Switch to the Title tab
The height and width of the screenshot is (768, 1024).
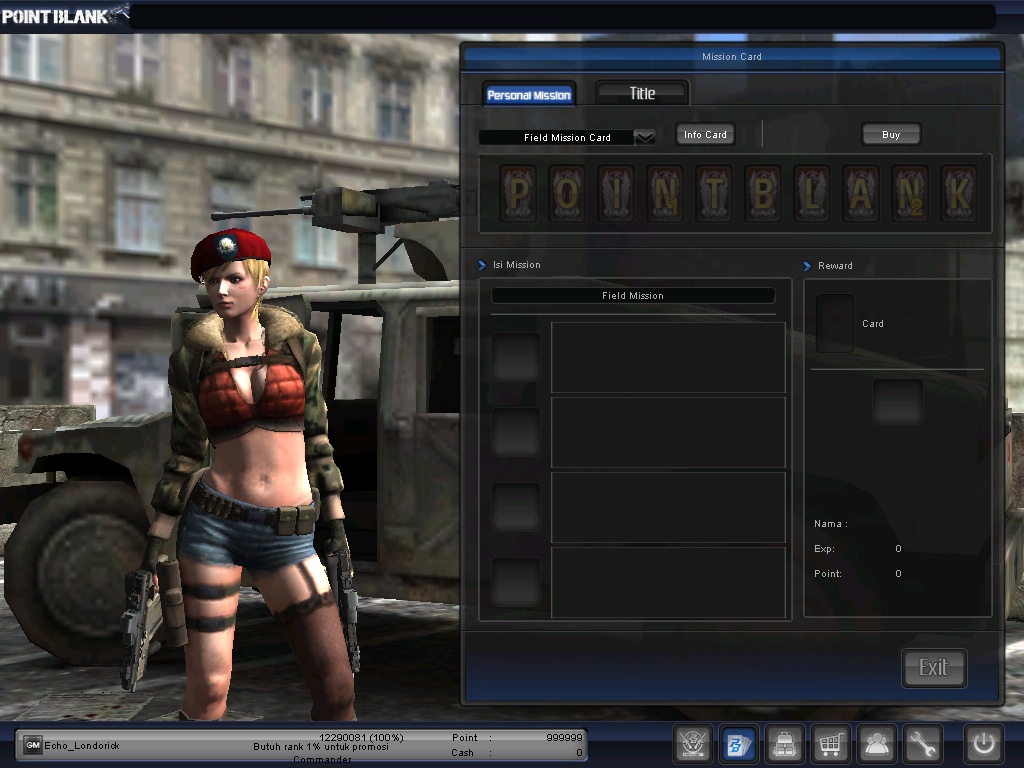pyautogui.click(x=642, y=93)
